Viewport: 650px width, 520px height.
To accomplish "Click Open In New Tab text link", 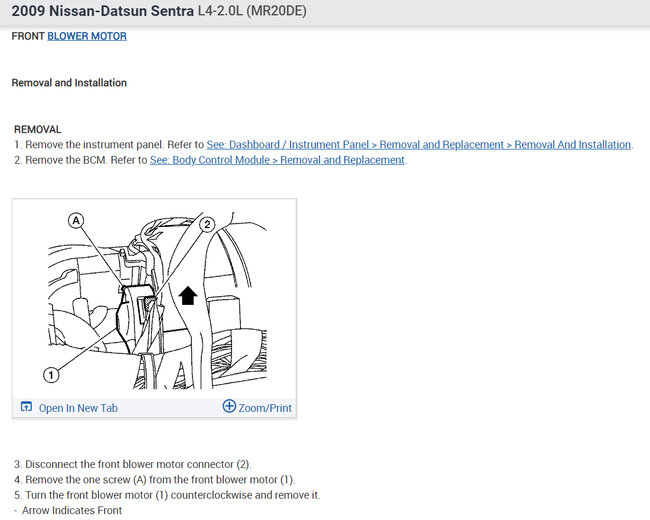I will point(78,408).
